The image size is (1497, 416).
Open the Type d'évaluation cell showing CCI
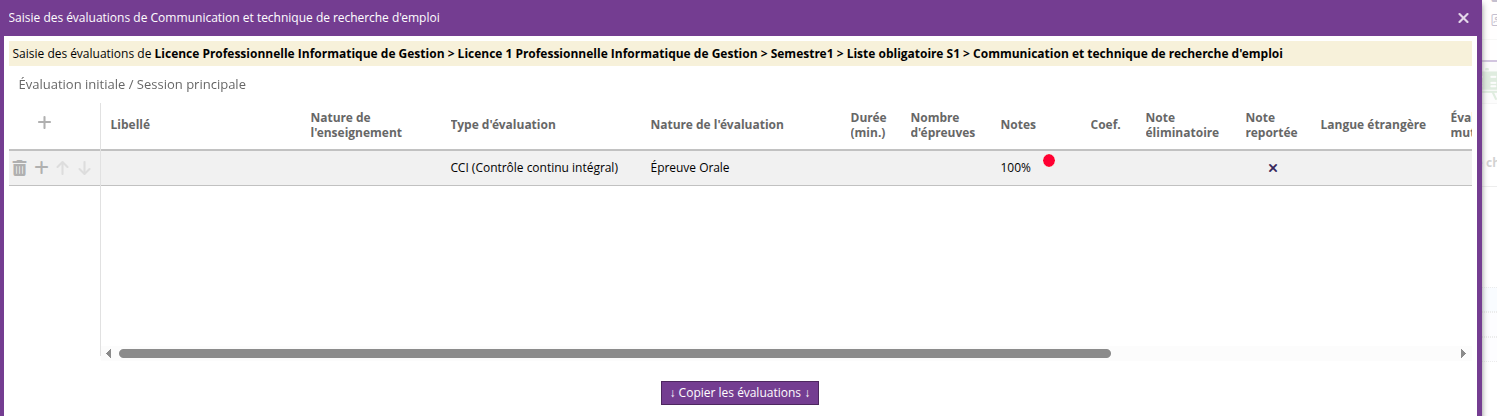(535, 168)
